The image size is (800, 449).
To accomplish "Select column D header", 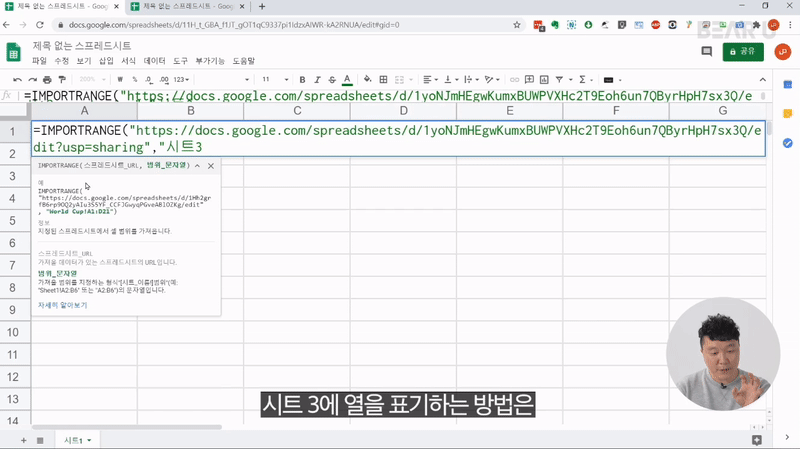I will click(403, 111).
